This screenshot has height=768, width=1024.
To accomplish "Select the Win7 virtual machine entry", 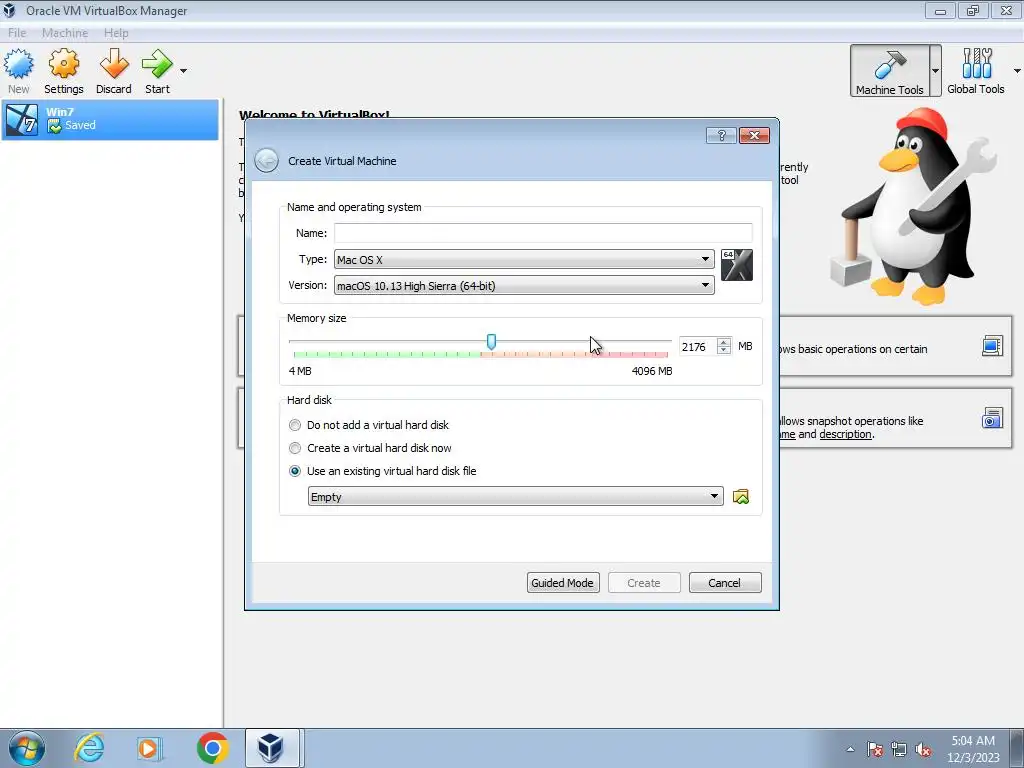I will click(x=110, y=120).
